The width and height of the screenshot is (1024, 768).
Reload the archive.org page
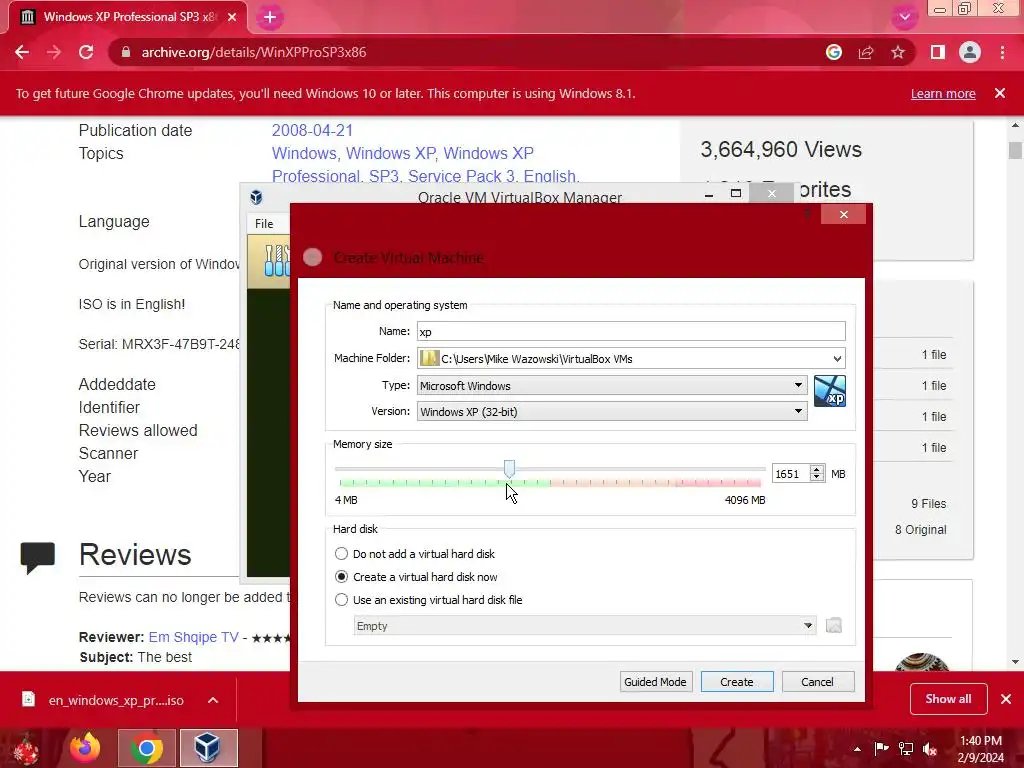pyautogui.click(x=86, y=52)
